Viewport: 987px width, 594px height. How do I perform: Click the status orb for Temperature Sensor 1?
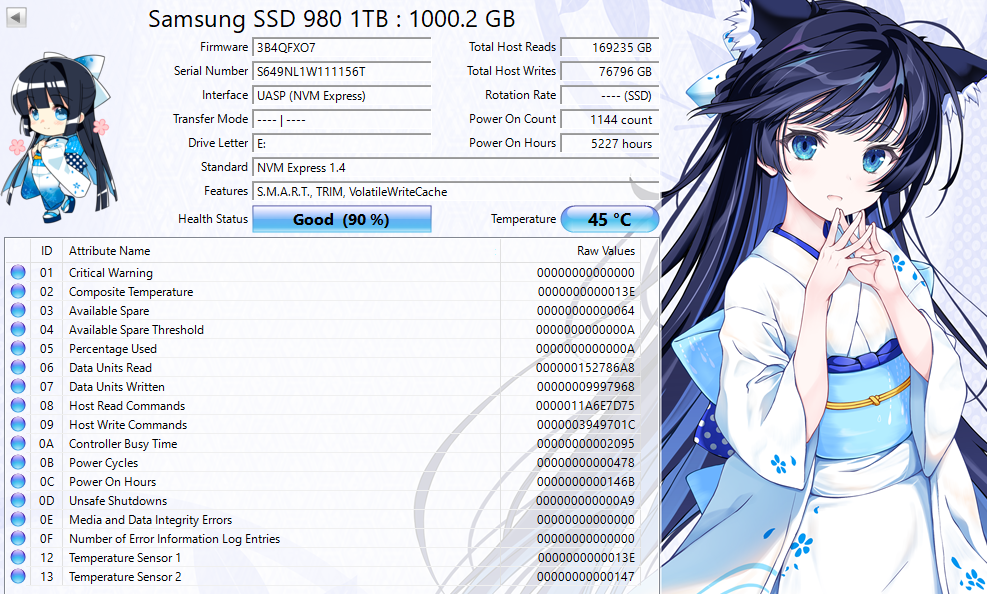click(x=18, y=558)
